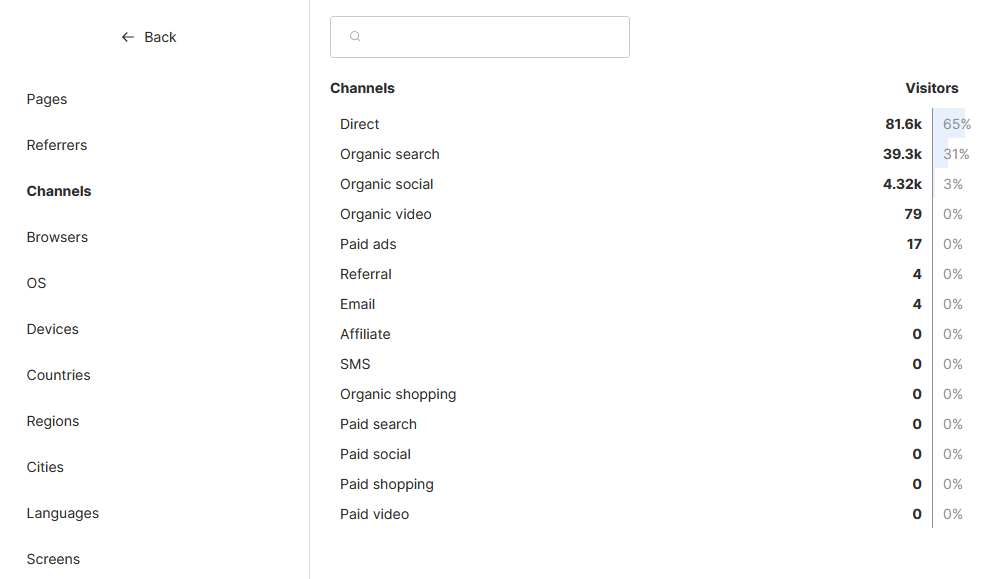The image size is (992, 579).
Task: Open the Pages section
Action: pyautogui.click(x=47, y=99)
